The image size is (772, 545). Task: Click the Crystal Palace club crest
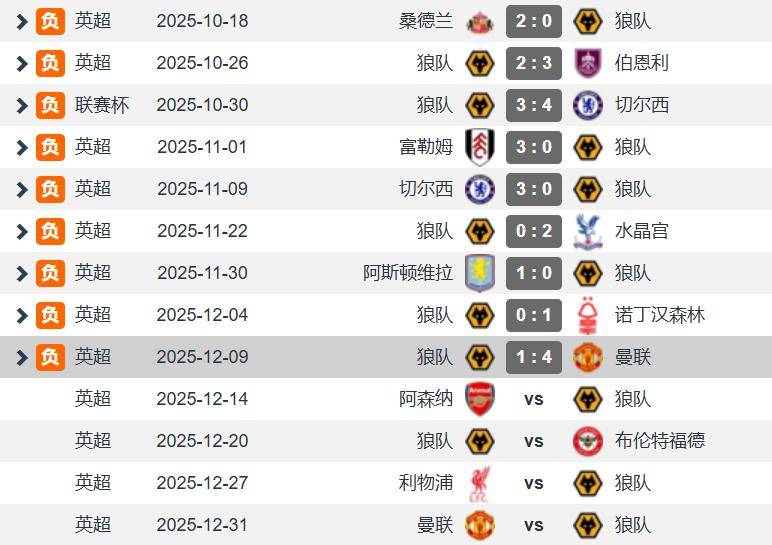pyautogui.click(x=588, y=231)
